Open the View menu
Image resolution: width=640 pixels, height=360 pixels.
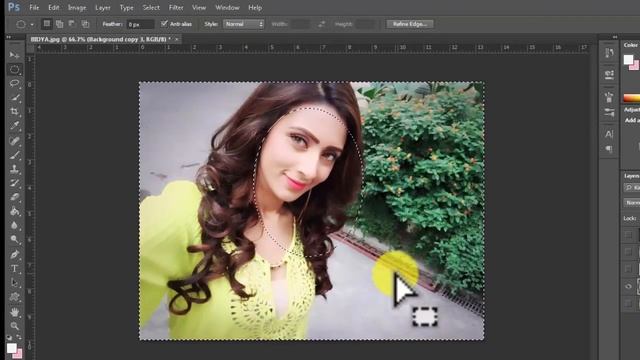(x=199, y=7)
